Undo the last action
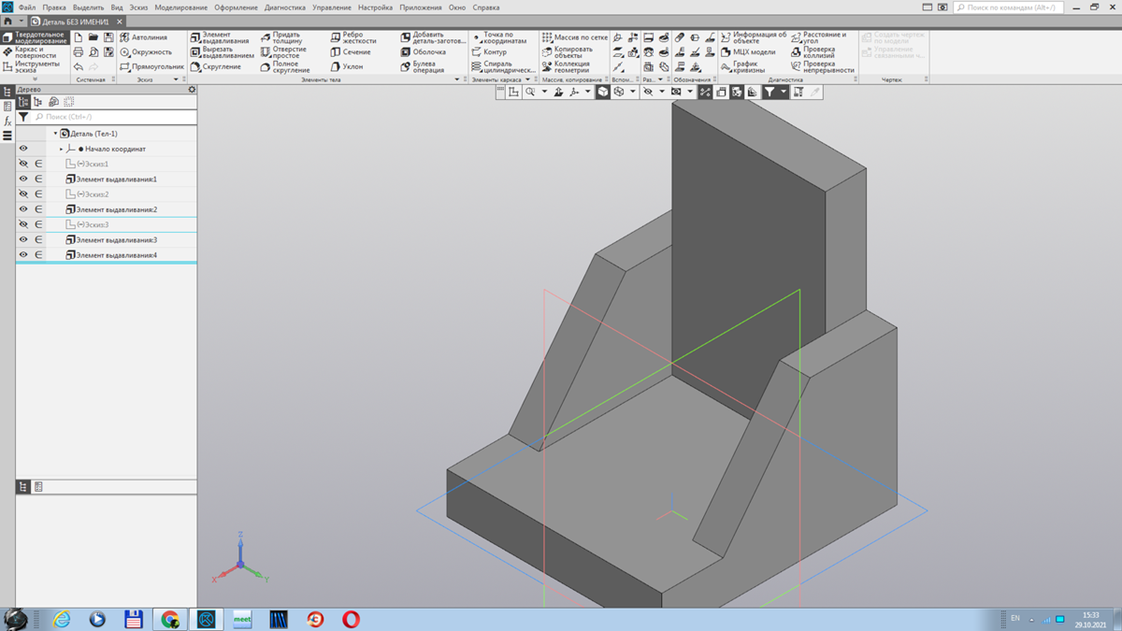This screenshot has height=631, width=1122. 78,67
